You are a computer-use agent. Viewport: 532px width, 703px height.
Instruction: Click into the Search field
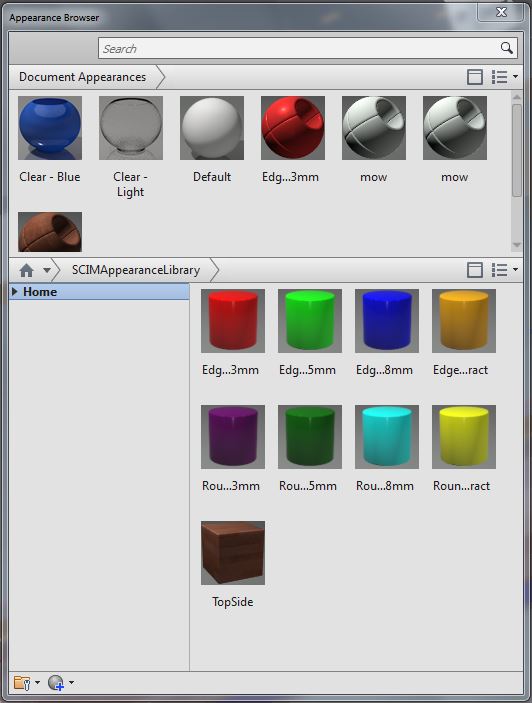pos(307,48)
